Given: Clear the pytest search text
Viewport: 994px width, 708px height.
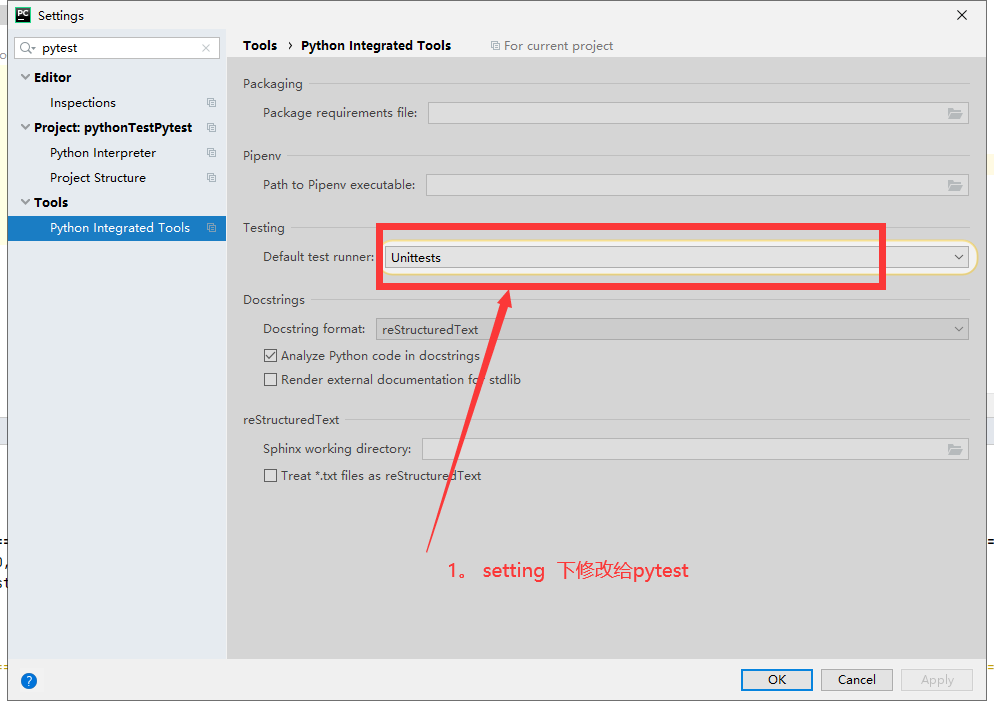Looking at the screenshot, I should pyautogui.click(x=206, y=48).
